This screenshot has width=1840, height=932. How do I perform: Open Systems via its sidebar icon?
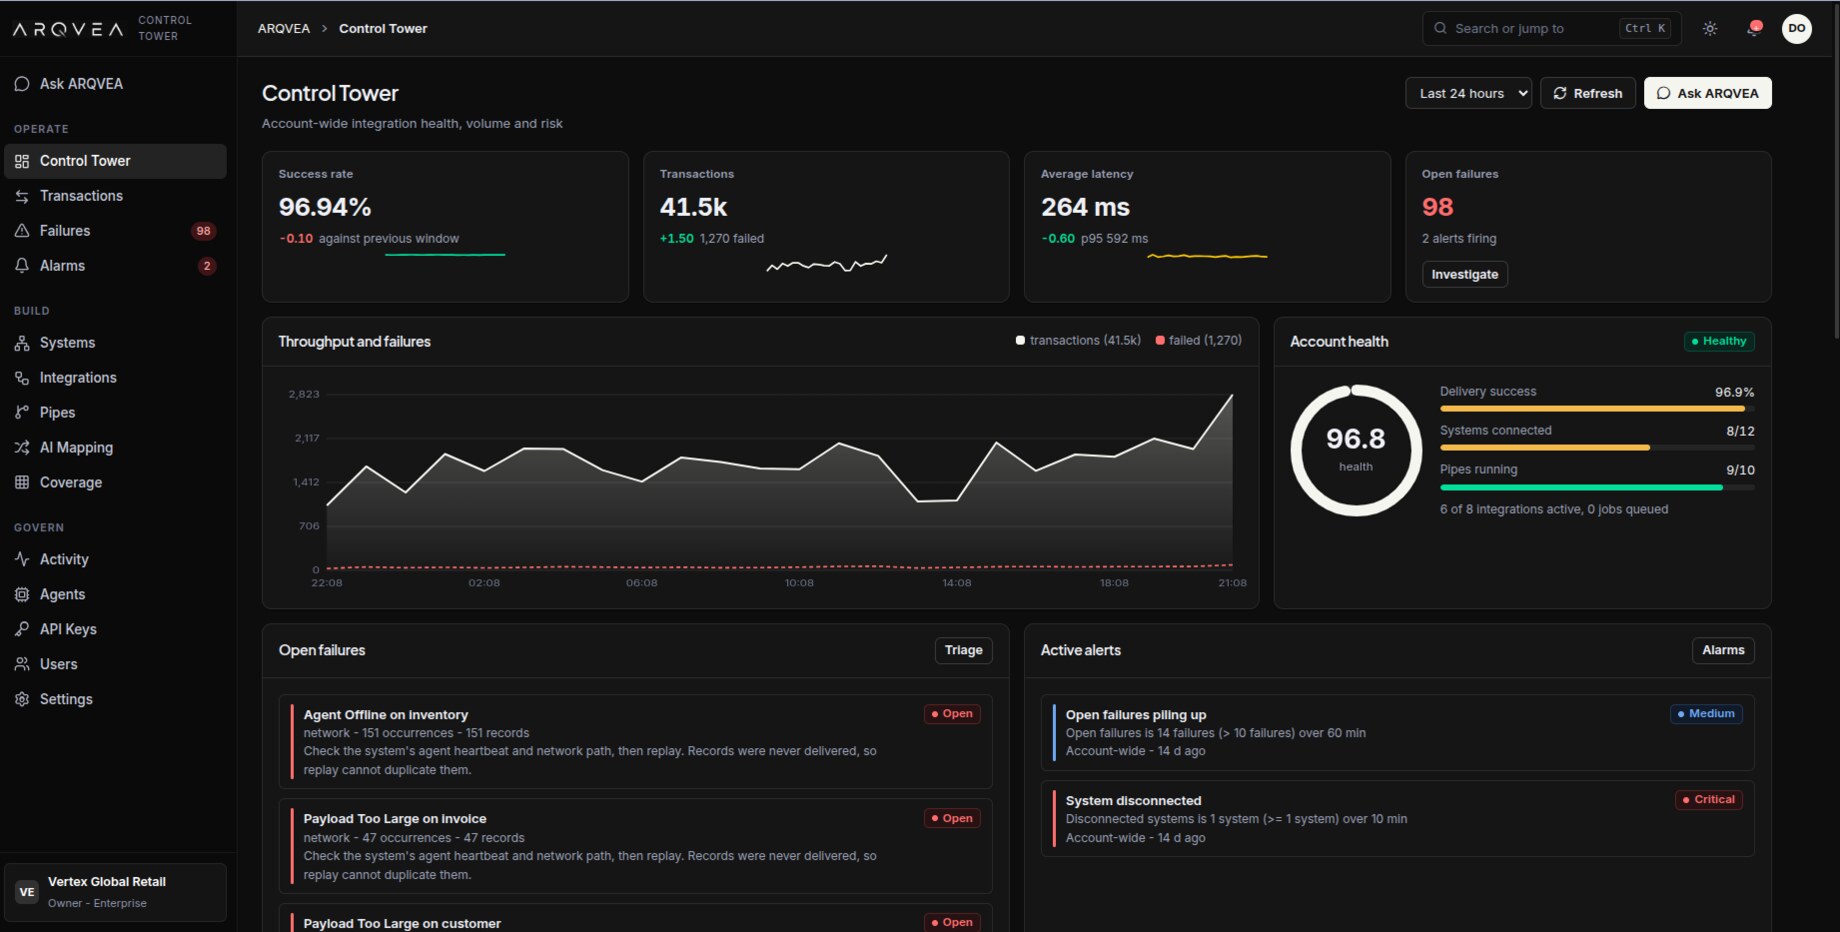(22, 343)
